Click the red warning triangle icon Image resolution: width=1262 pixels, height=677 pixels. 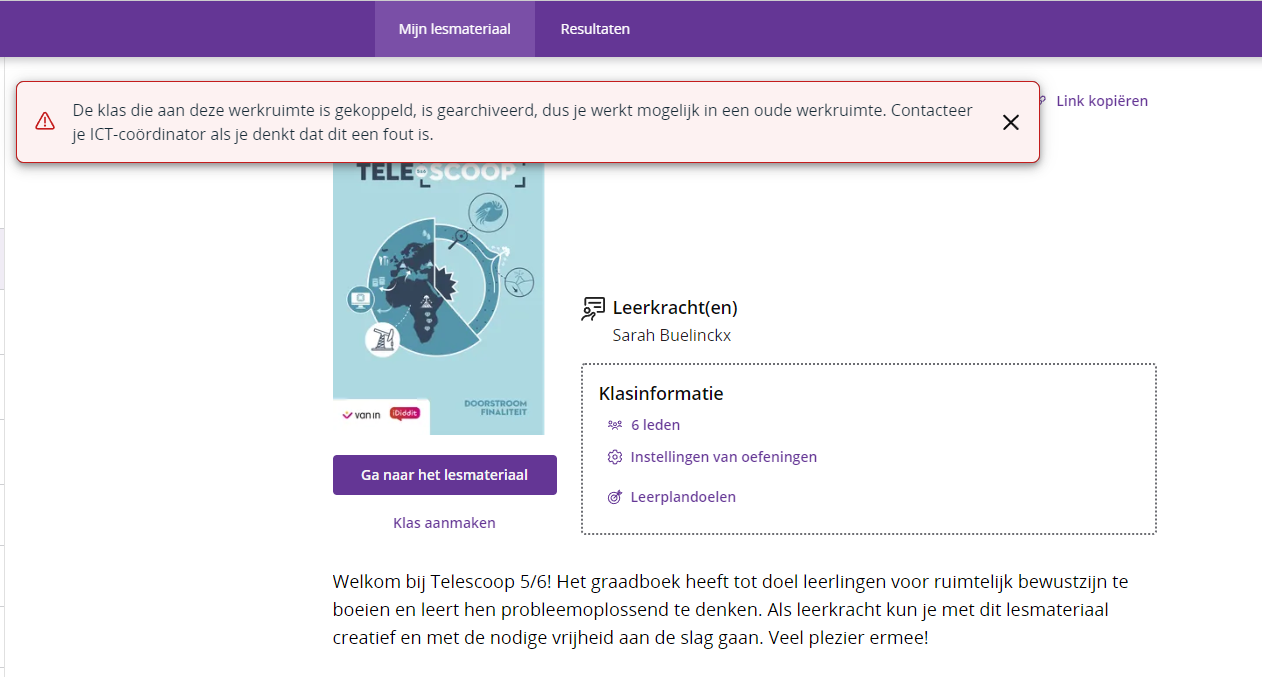[x=45, y=121]
